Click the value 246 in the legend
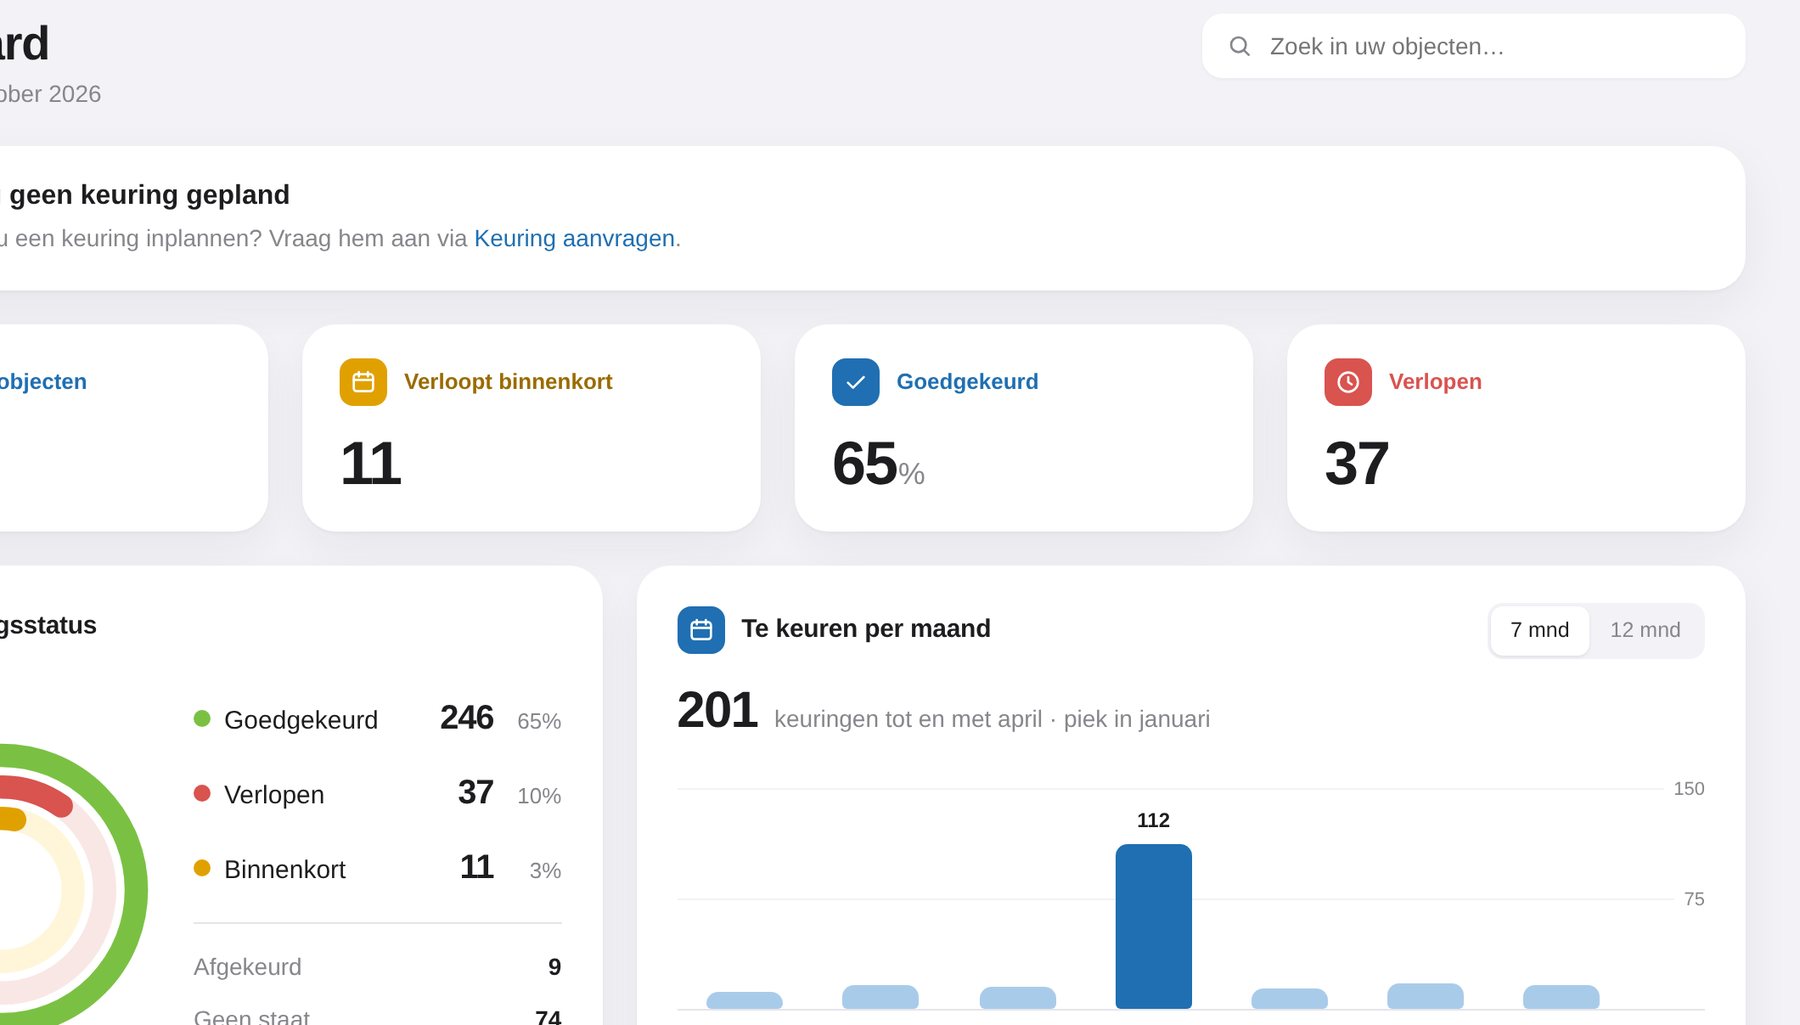The width and height of the screenshot is (1800, 1025). pyautogui.click(x=467, y=717)
